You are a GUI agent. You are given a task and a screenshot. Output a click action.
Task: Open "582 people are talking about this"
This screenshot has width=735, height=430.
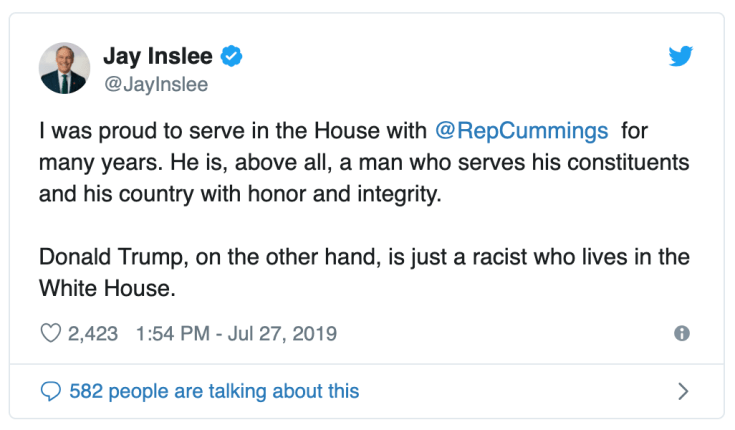point(214,390)
